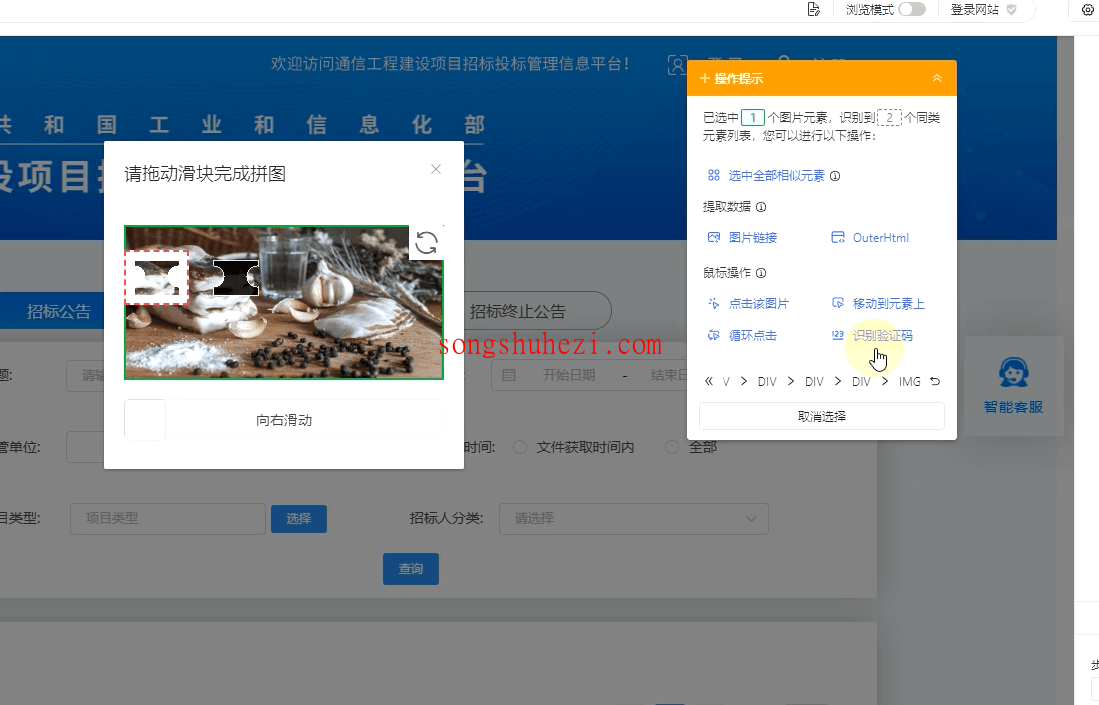Click the 取消选择 button
The width and height of the screenshot is (1099, 705).
(821, 416)
